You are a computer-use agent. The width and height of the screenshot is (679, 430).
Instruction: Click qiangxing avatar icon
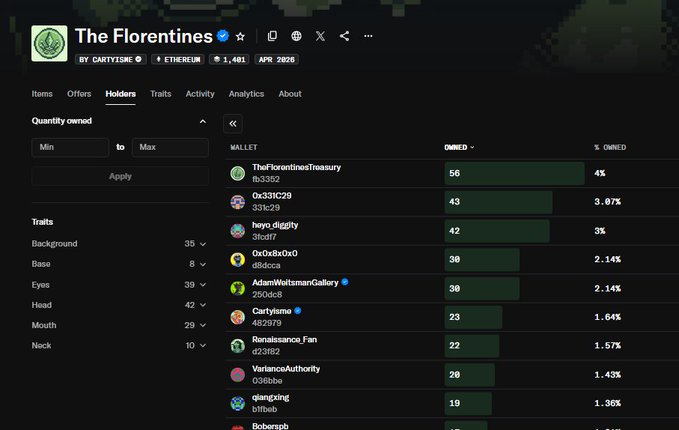point(238,403)
